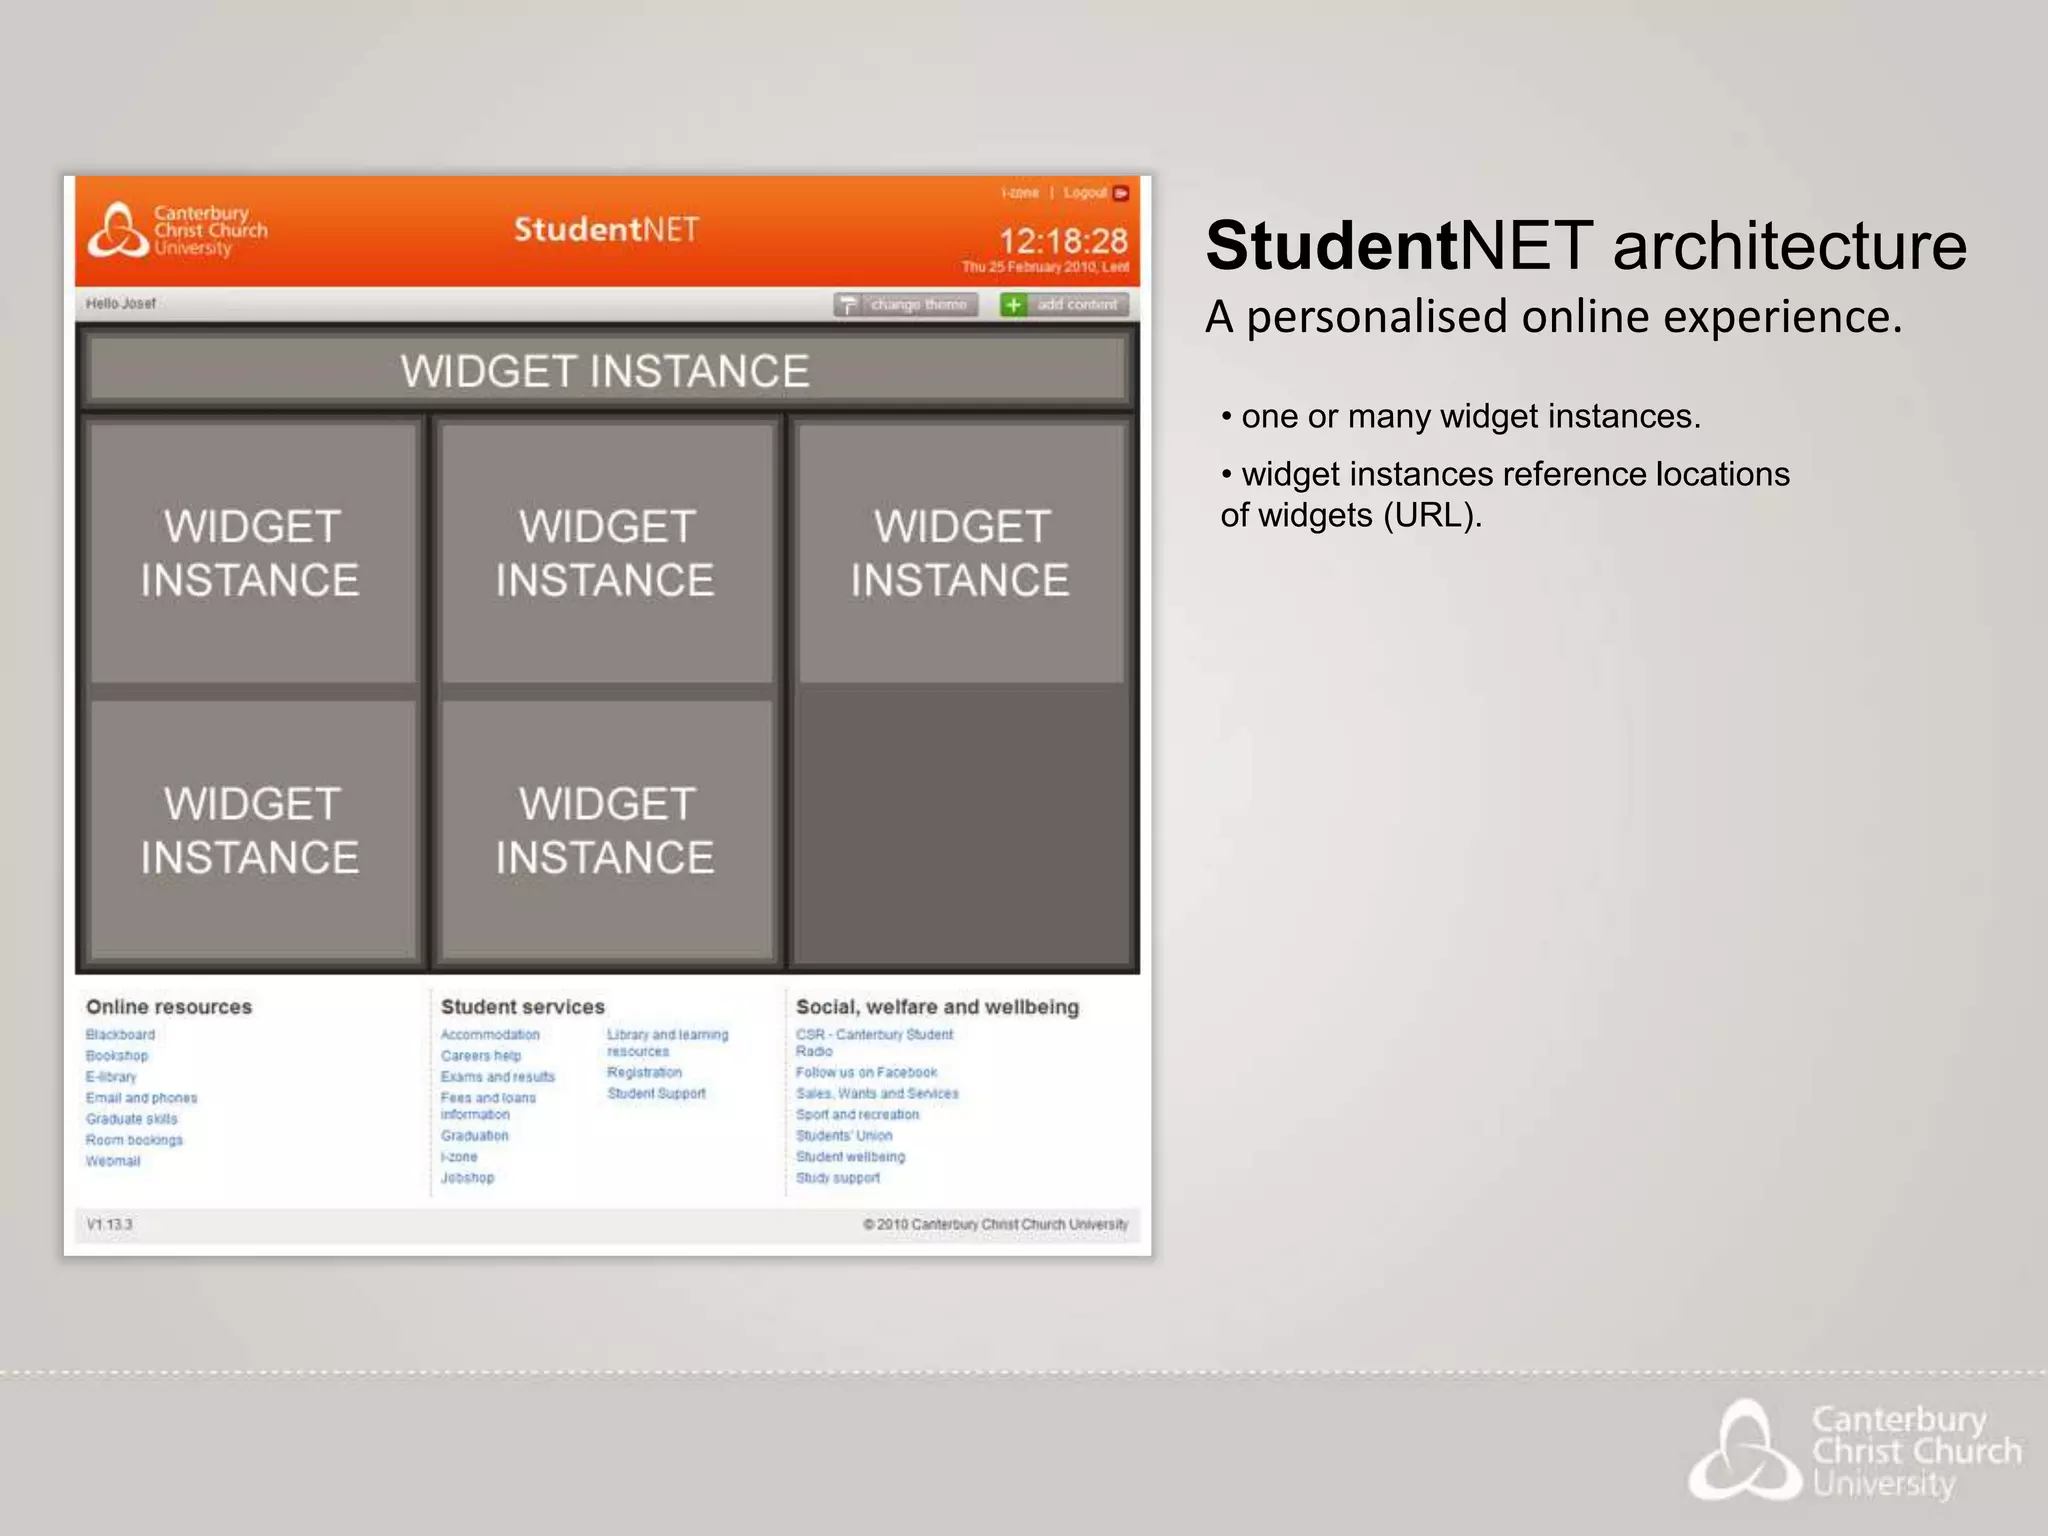Open the Students' Union link
Viewport: 2048px width, 1536px height.
pyautogui.click(x=844, y=1136)
